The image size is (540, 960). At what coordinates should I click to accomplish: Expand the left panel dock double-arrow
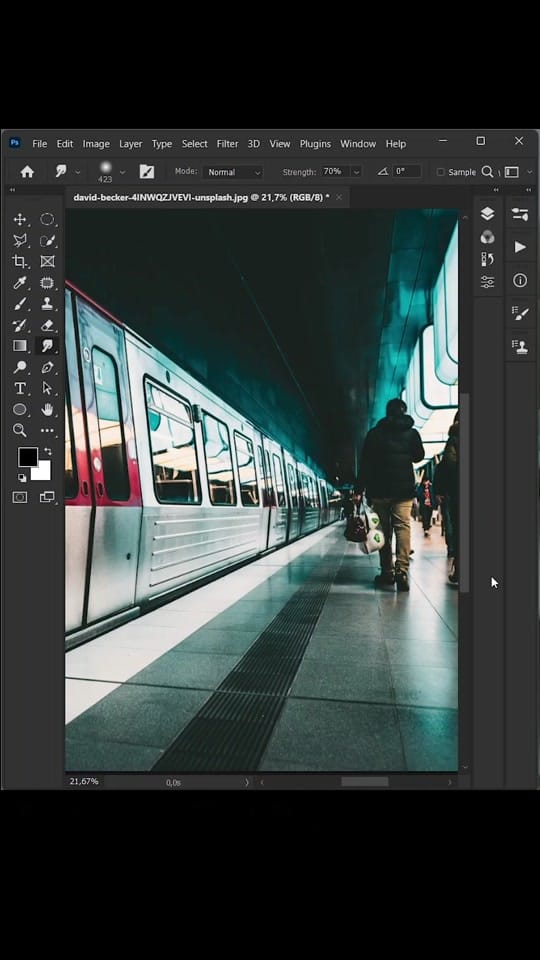[496, 190]
